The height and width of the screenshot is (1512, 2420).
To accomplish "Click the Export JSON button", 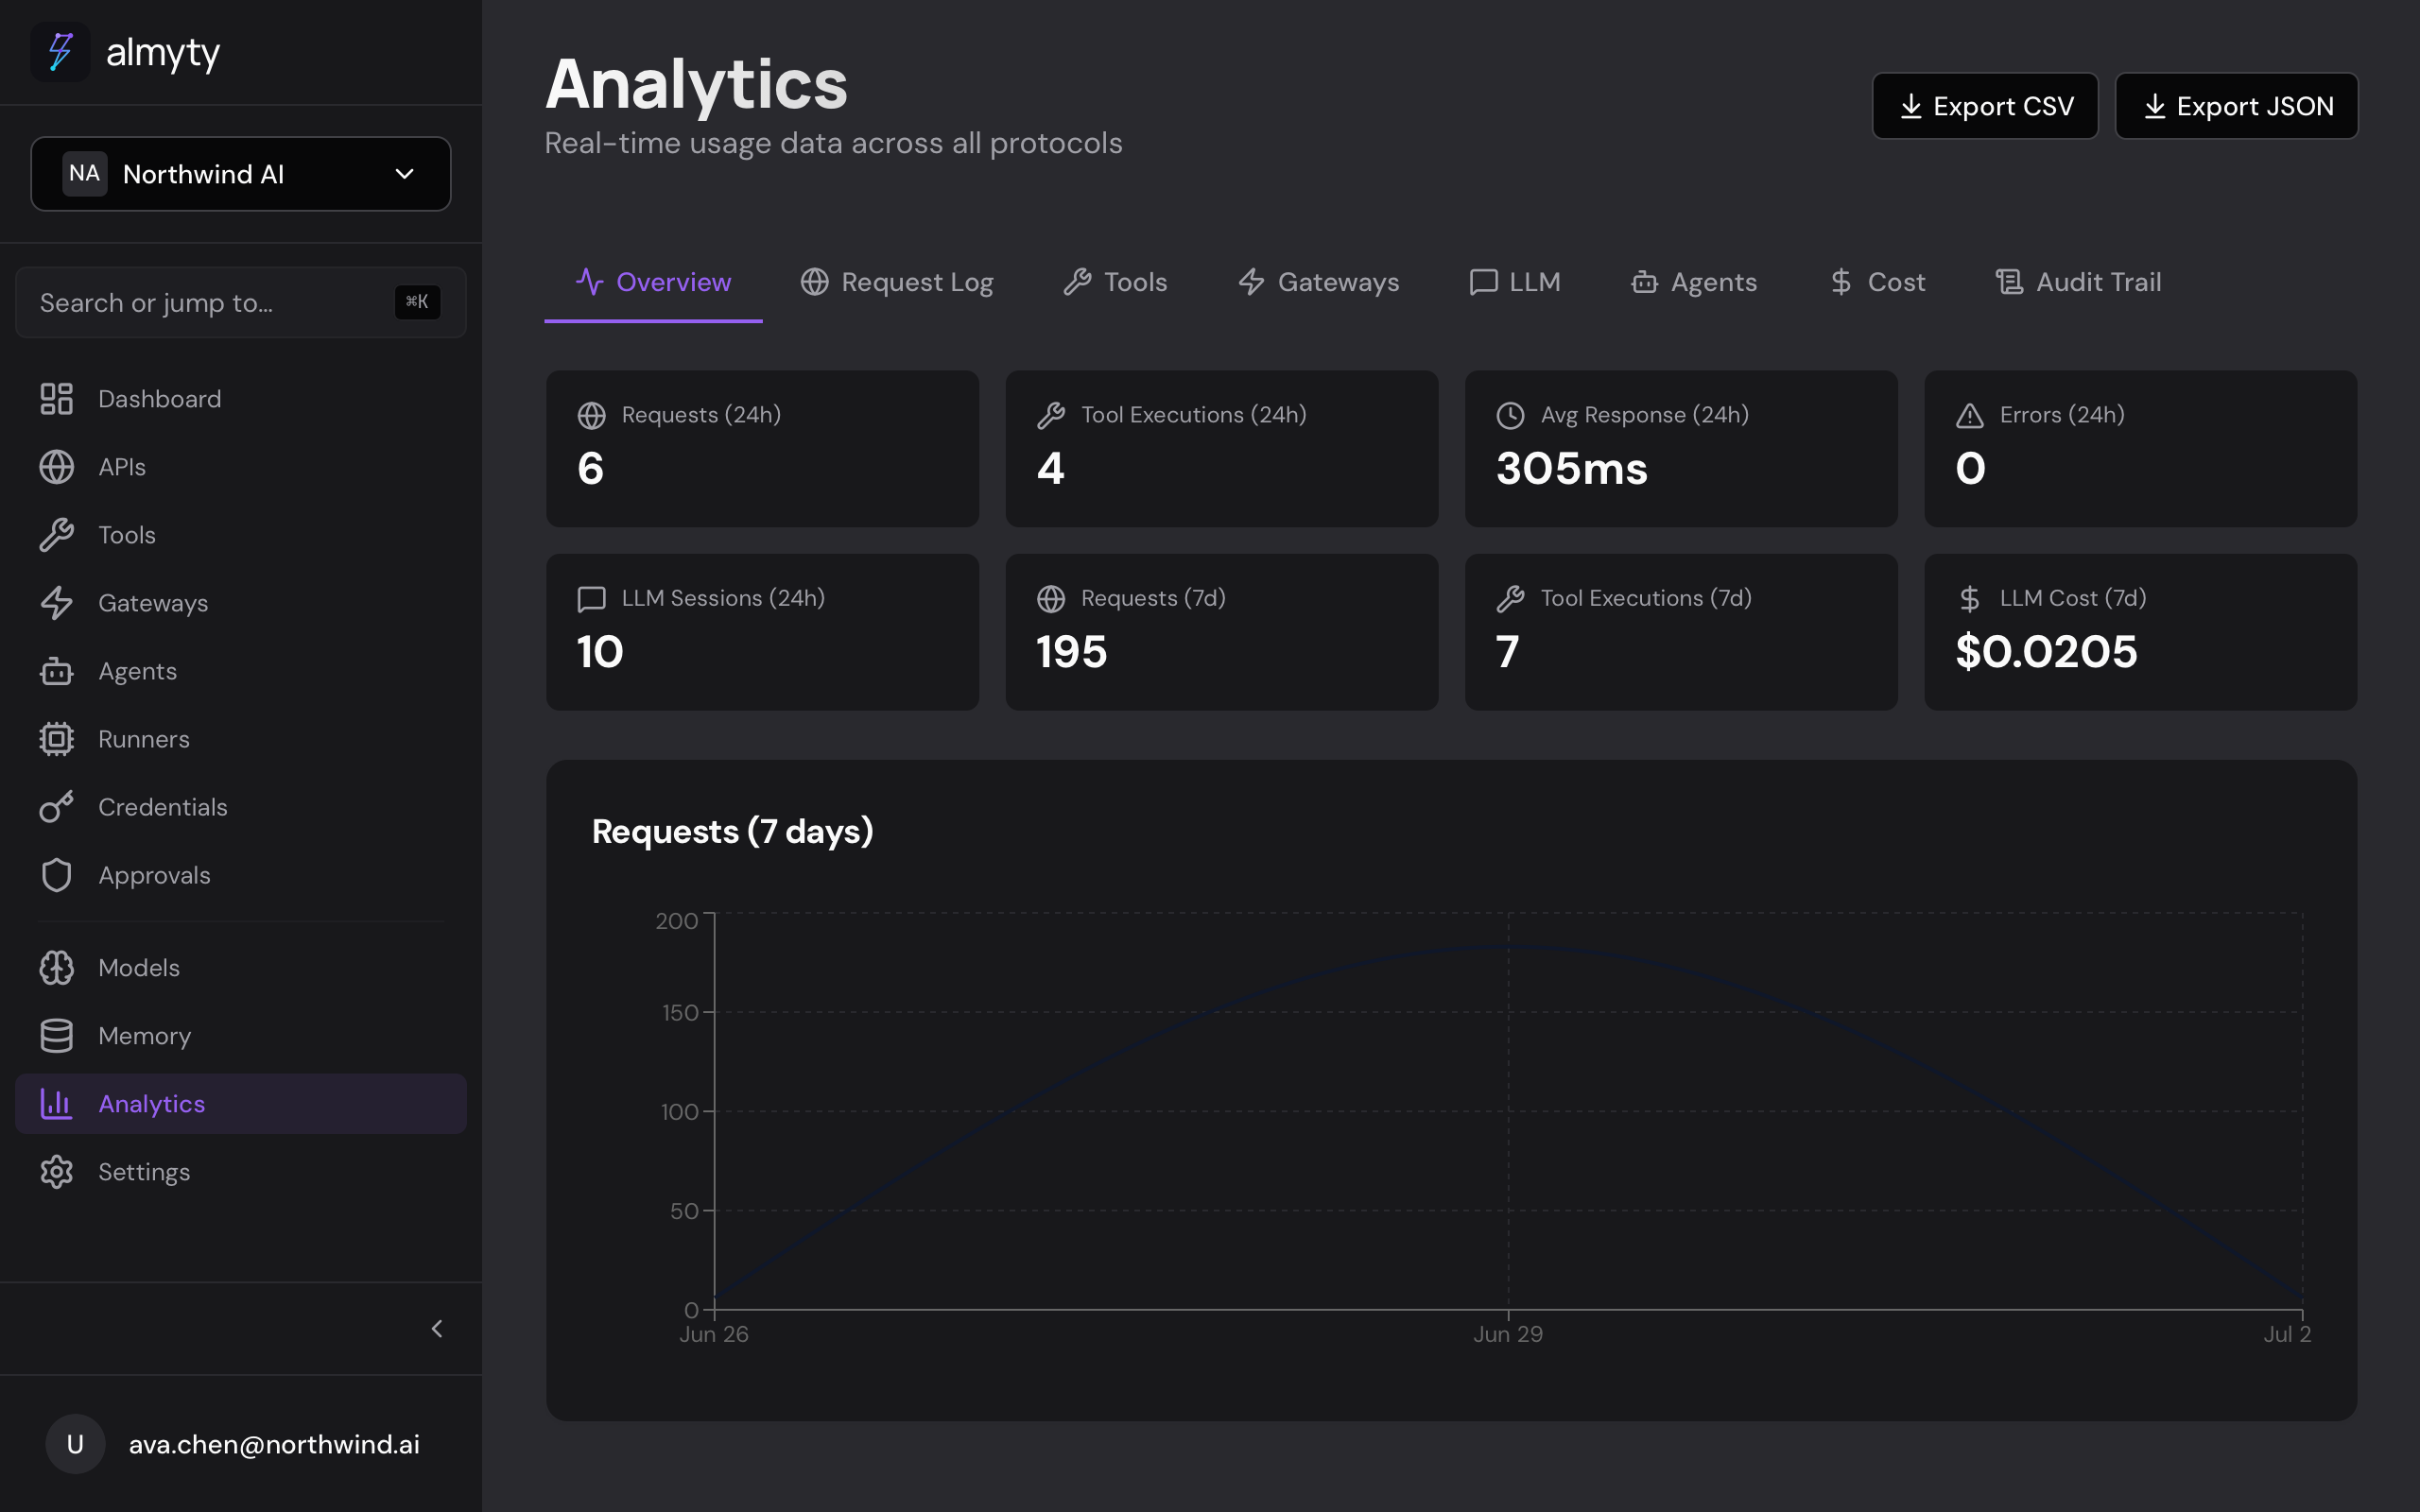I will [2236, 106].
